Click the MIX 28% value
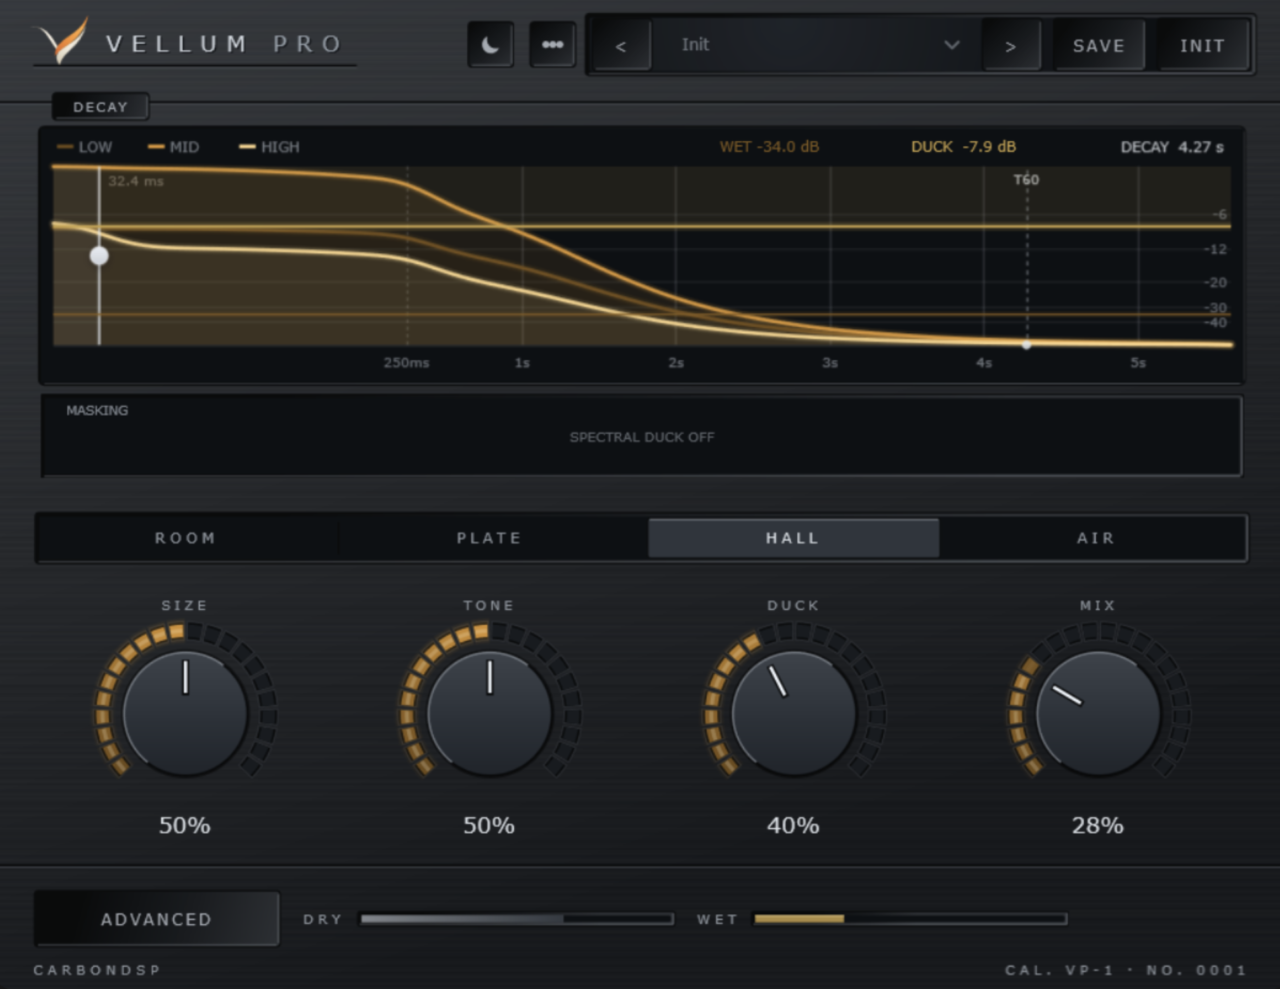This screenshot has height=989, width=1280. click(1098, 825)
